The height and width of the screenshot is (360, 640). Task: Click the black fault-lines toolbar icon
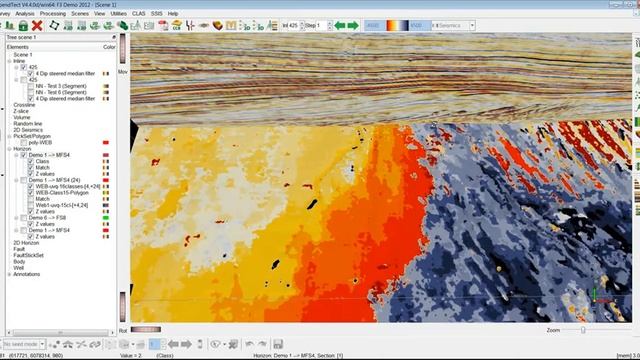[x=190, y=26]
